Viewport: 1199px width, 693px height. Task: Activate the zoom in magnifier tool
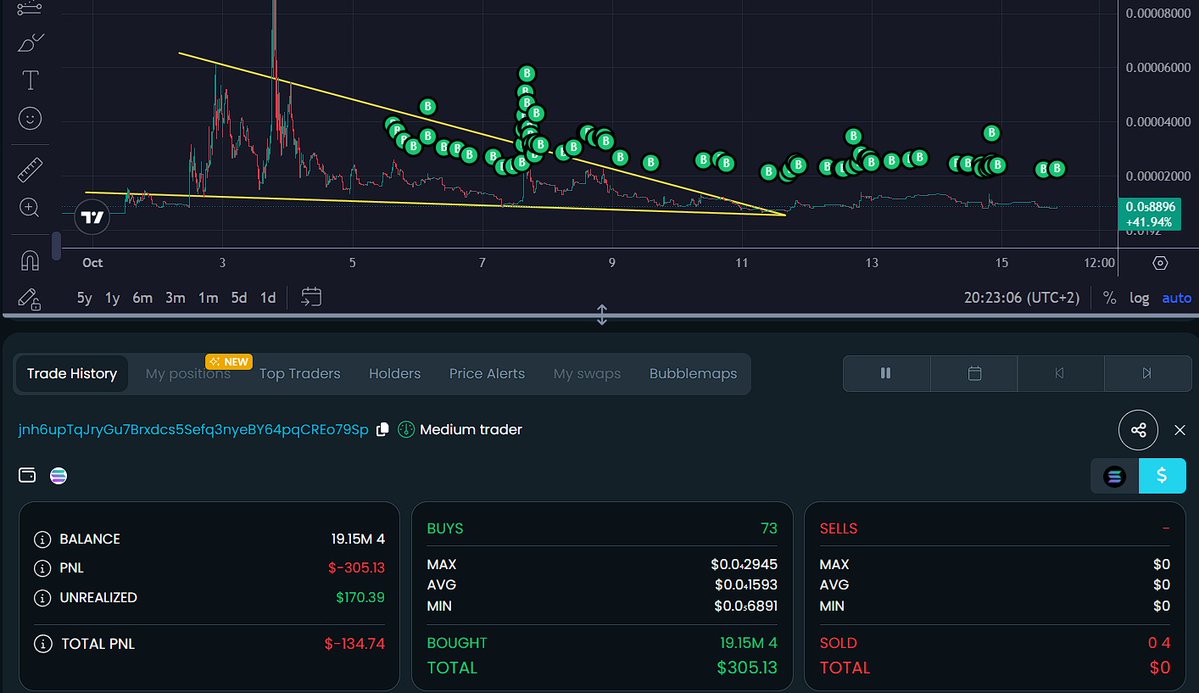pyautogui.click(x=30, y=208)
